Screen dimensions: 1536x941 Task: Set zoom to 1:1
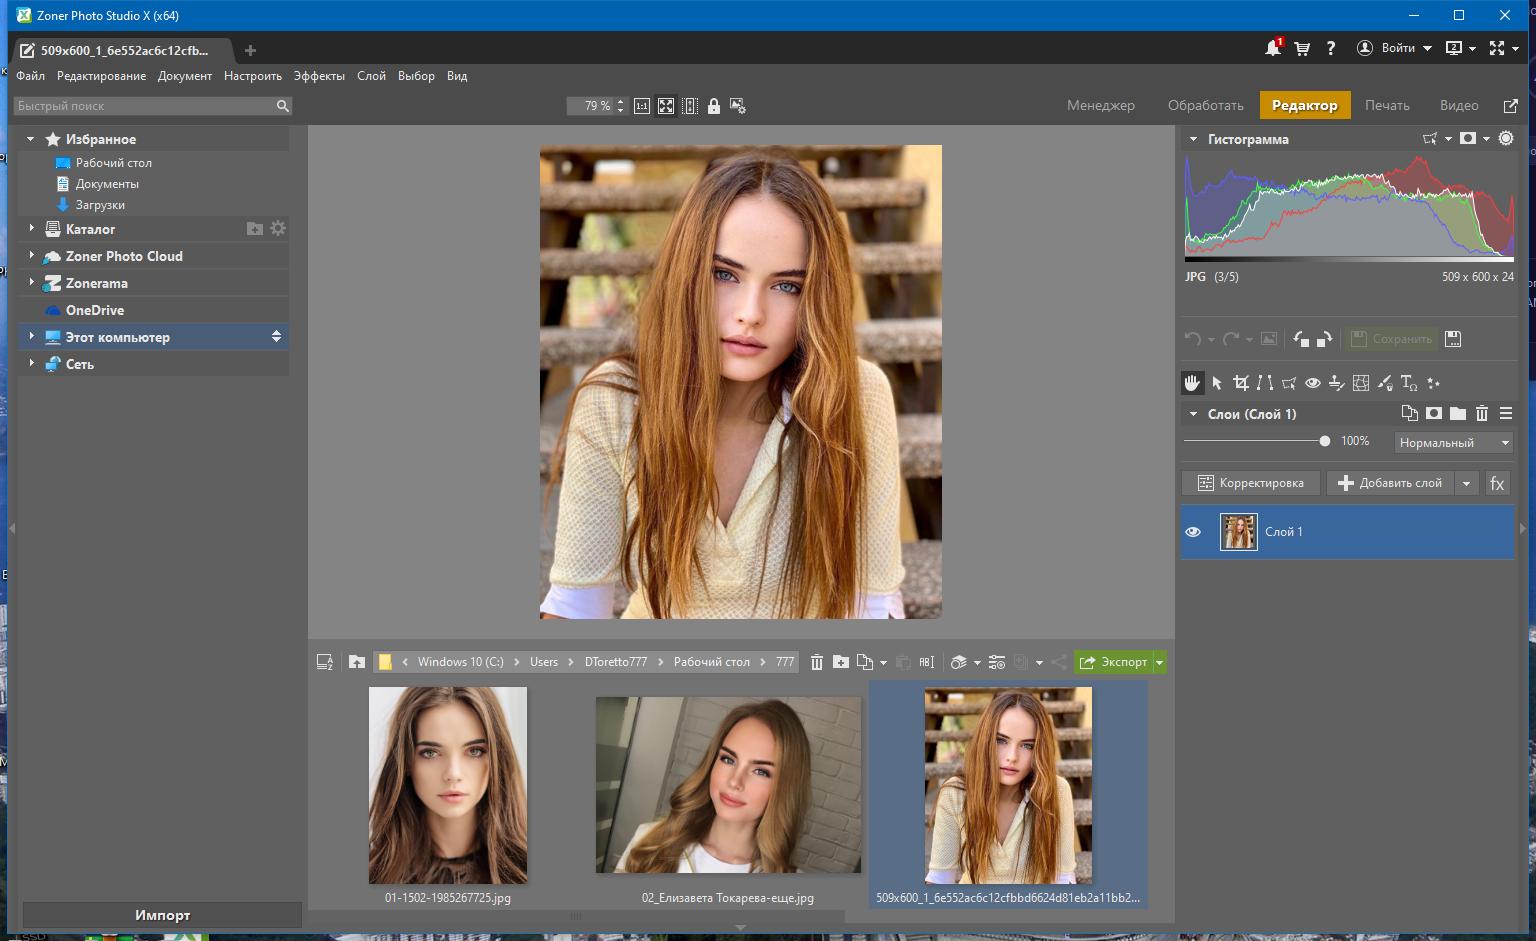coord(642,106)
